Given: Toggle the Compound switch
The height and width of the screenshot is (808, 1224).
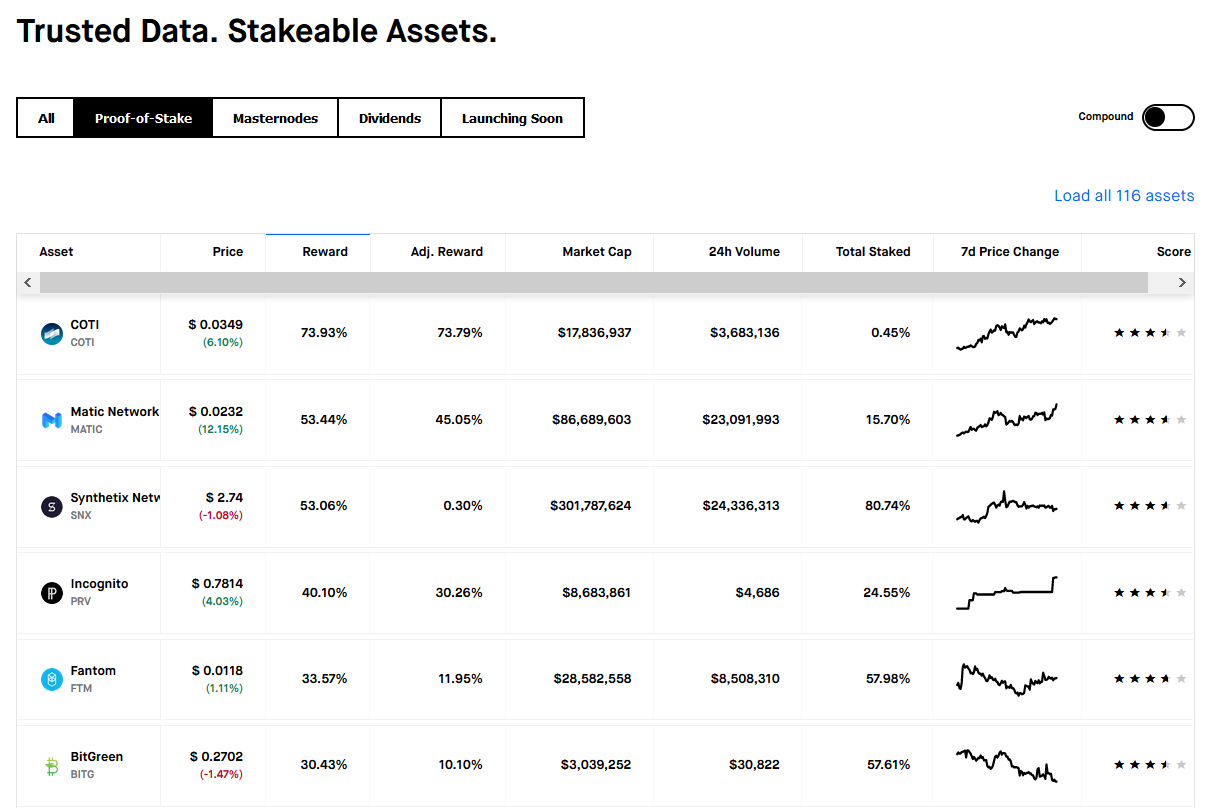Looking at the screenshot, I should [x=1168, y=117].
